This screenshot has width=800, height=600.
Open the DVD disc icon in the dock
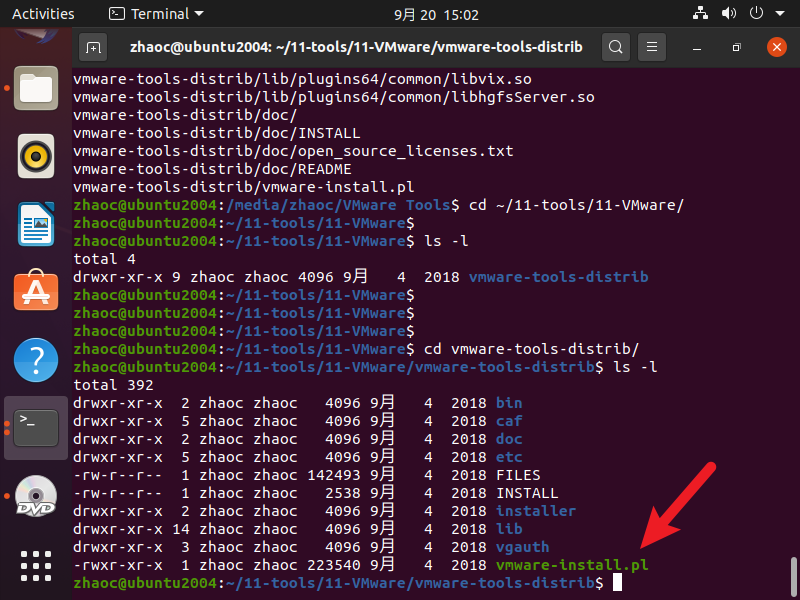(x=36, y=496)
